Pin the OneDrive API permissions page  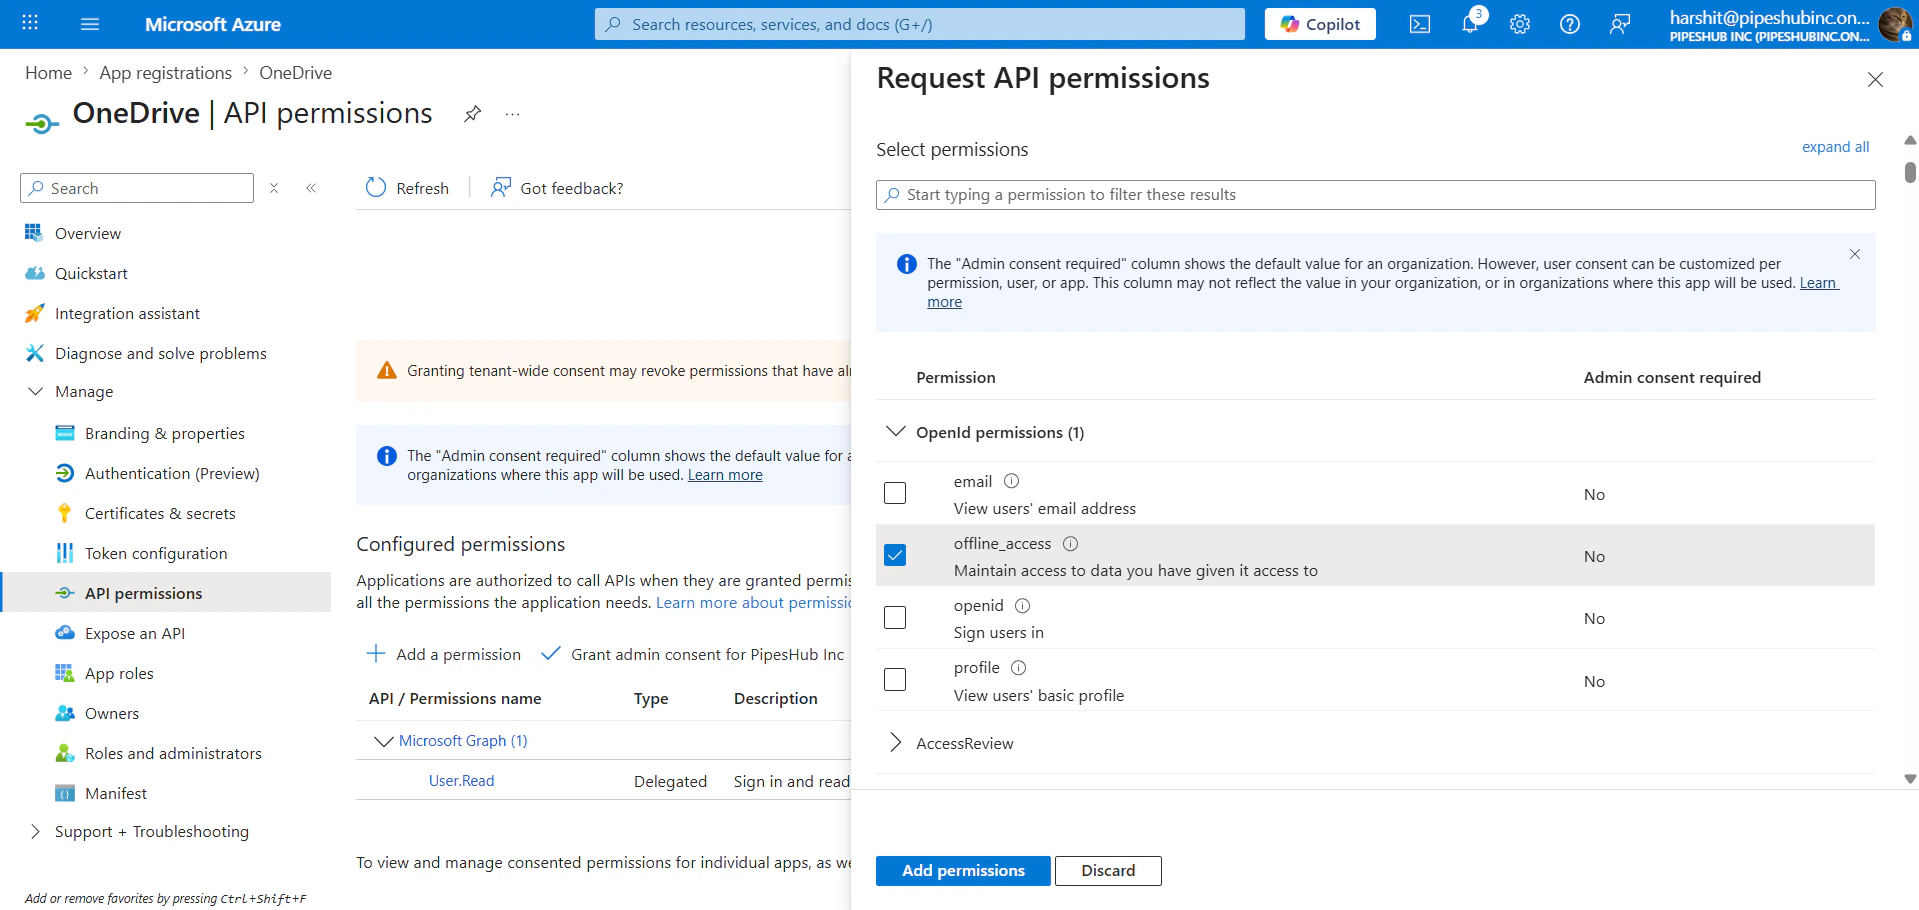(x=472, y=113)
